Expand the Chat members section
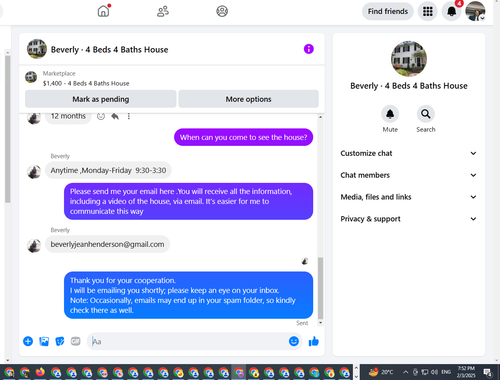The width and height of the screenshot is (500, 380). (x=409, y=175)
